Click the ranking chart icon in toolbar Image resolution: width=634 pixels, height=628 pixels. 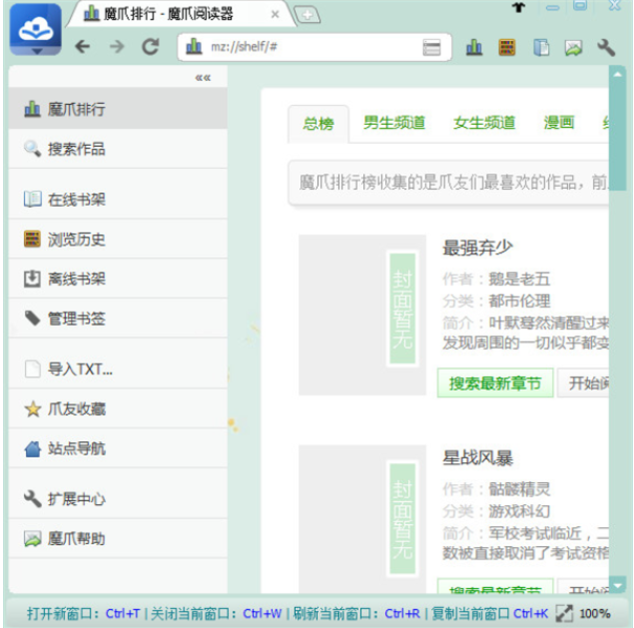click(x=474, y=47)
